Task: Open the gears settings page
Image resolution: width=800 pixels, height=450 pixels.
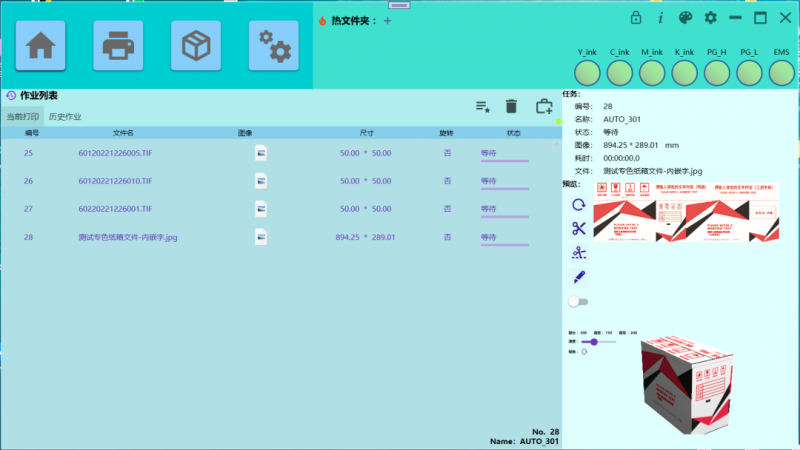Action: [273, 46]
